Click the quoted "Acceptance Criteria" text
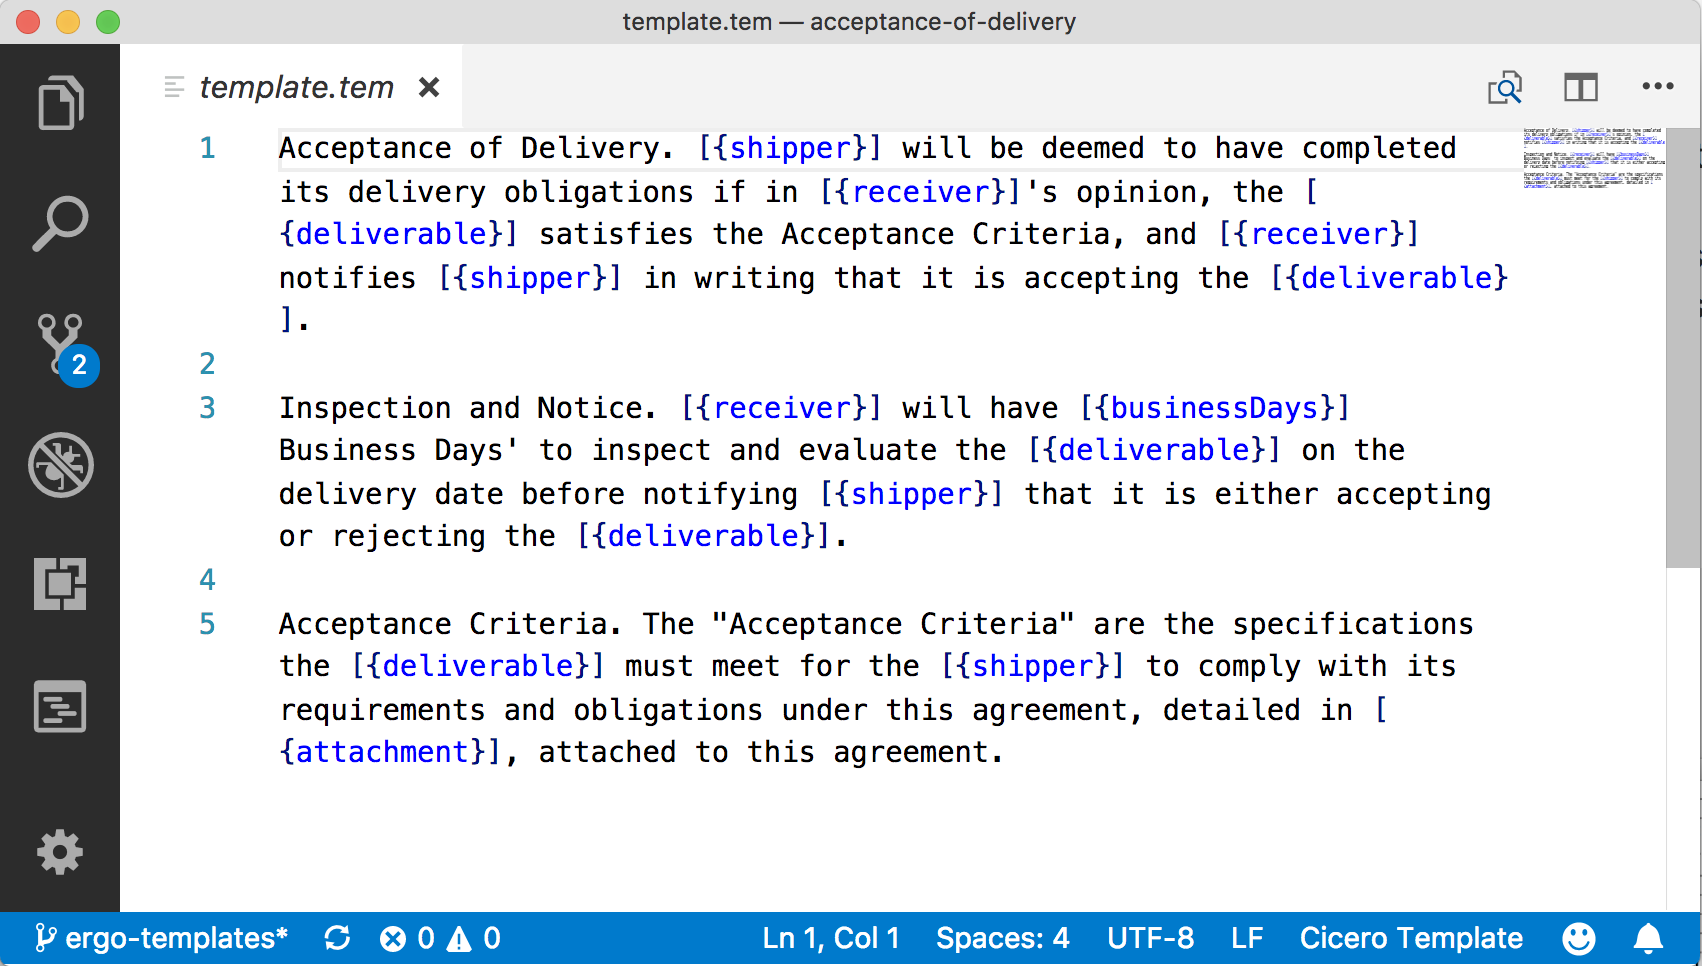1702x966 pixels. click(893, 624)
